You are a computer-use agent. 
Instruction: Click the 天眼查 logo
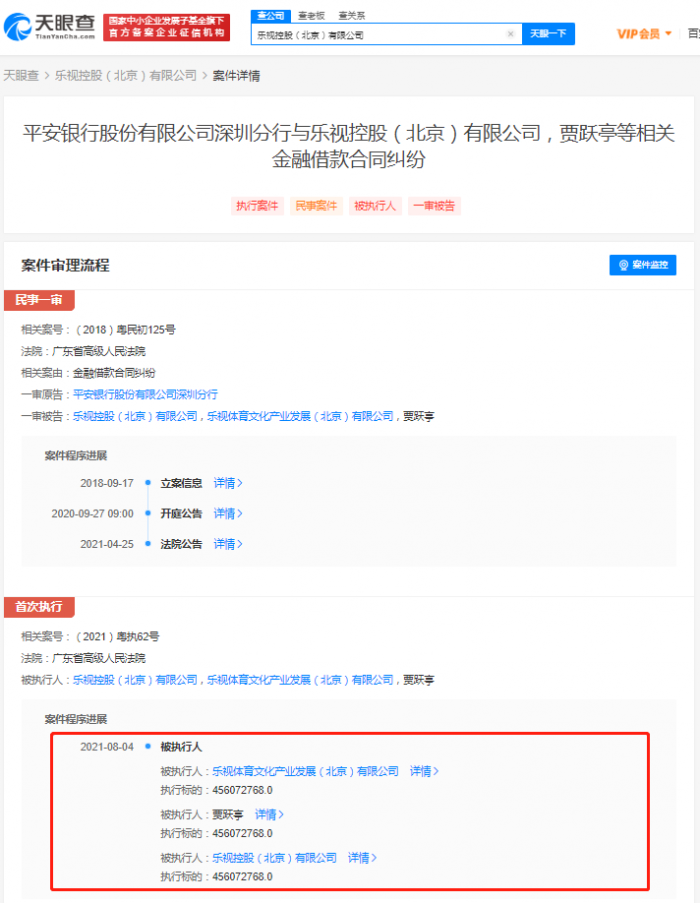click(50, 27)
